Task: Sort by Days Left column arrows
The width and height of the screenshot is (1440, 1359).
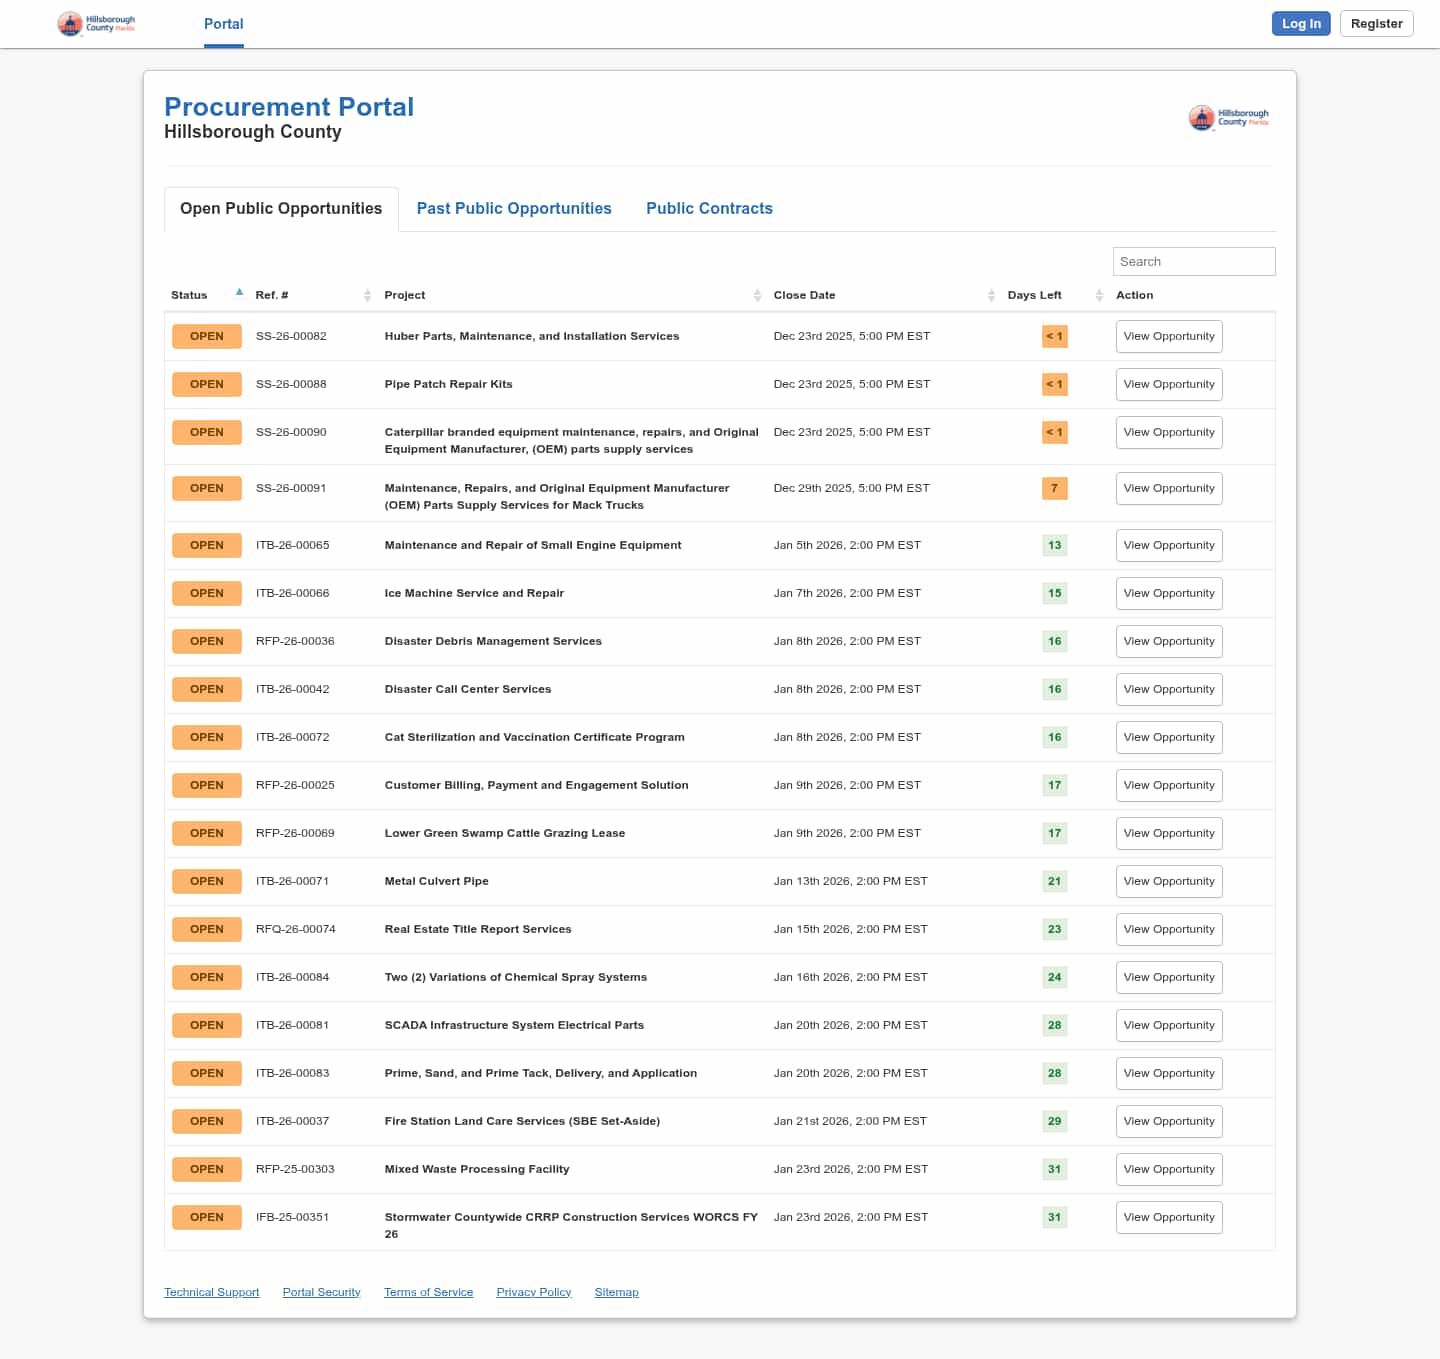Action: point(1099,295)
